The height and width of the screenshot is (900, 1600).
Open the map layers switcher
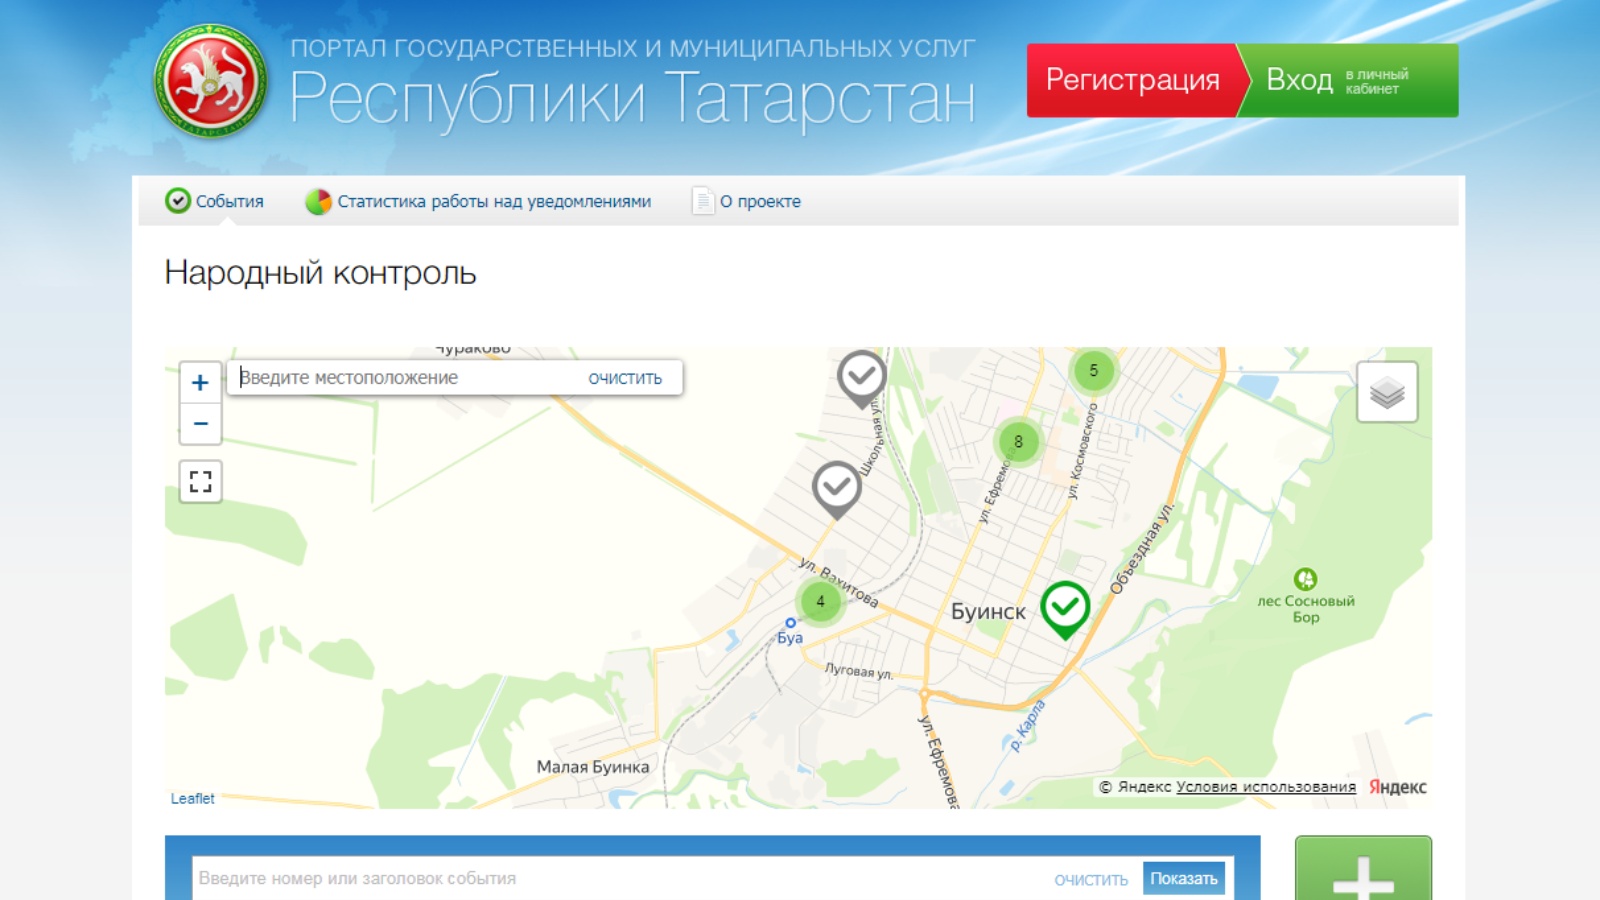[x=1387, y=392]
